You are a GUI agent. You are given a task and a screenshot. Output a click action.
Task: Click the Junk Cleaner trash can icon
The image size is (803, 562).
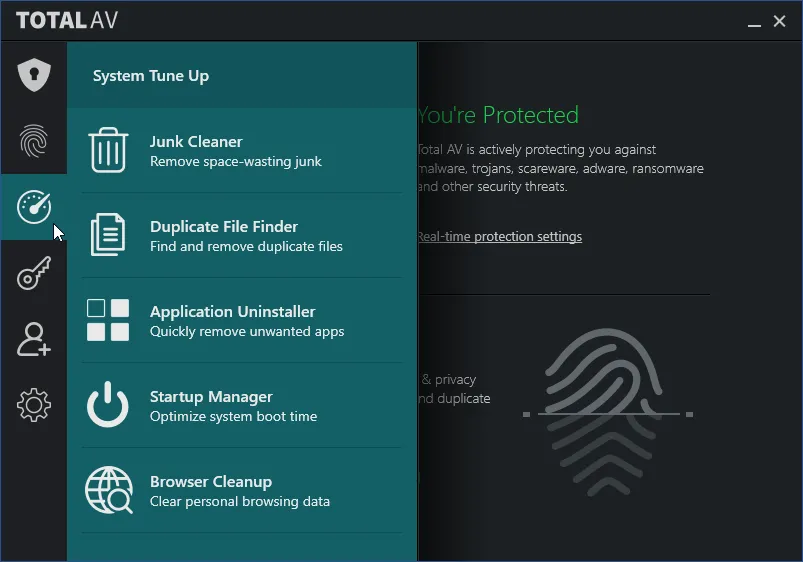coord(108,150)
